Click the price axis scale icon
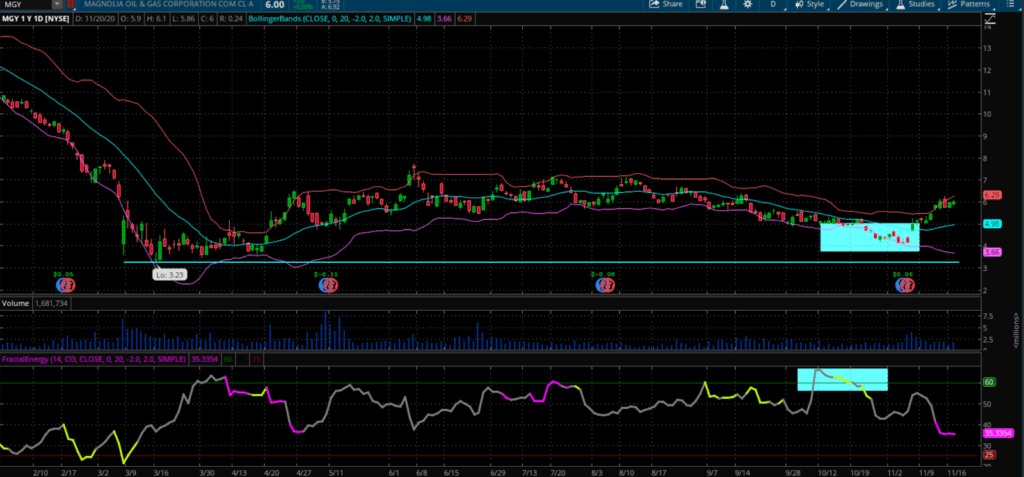Viewport: 1024px width, 477px height. (992, 18)
